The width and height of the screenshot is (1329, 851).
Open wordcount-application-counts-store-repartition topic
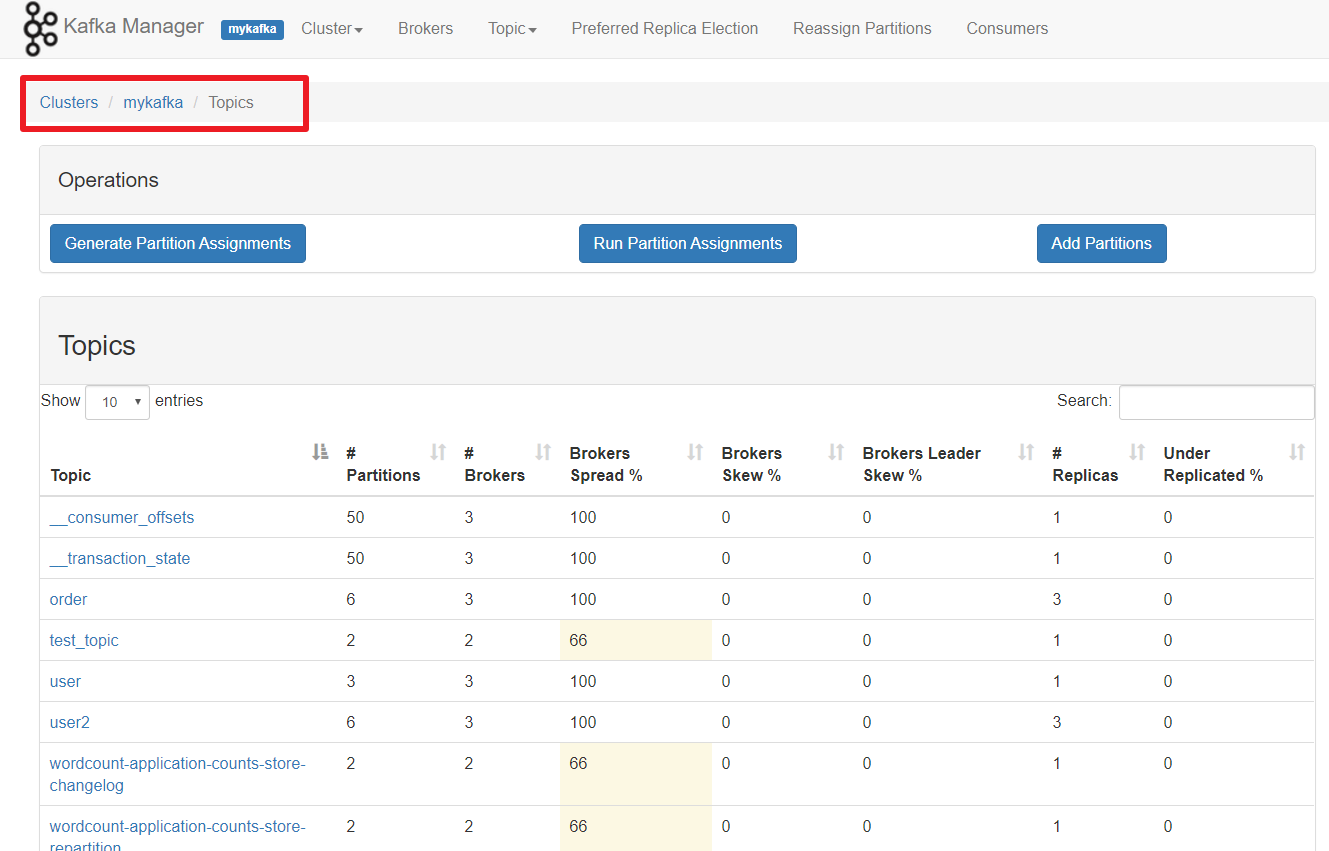pyautogui.click(x=178, y=835)
